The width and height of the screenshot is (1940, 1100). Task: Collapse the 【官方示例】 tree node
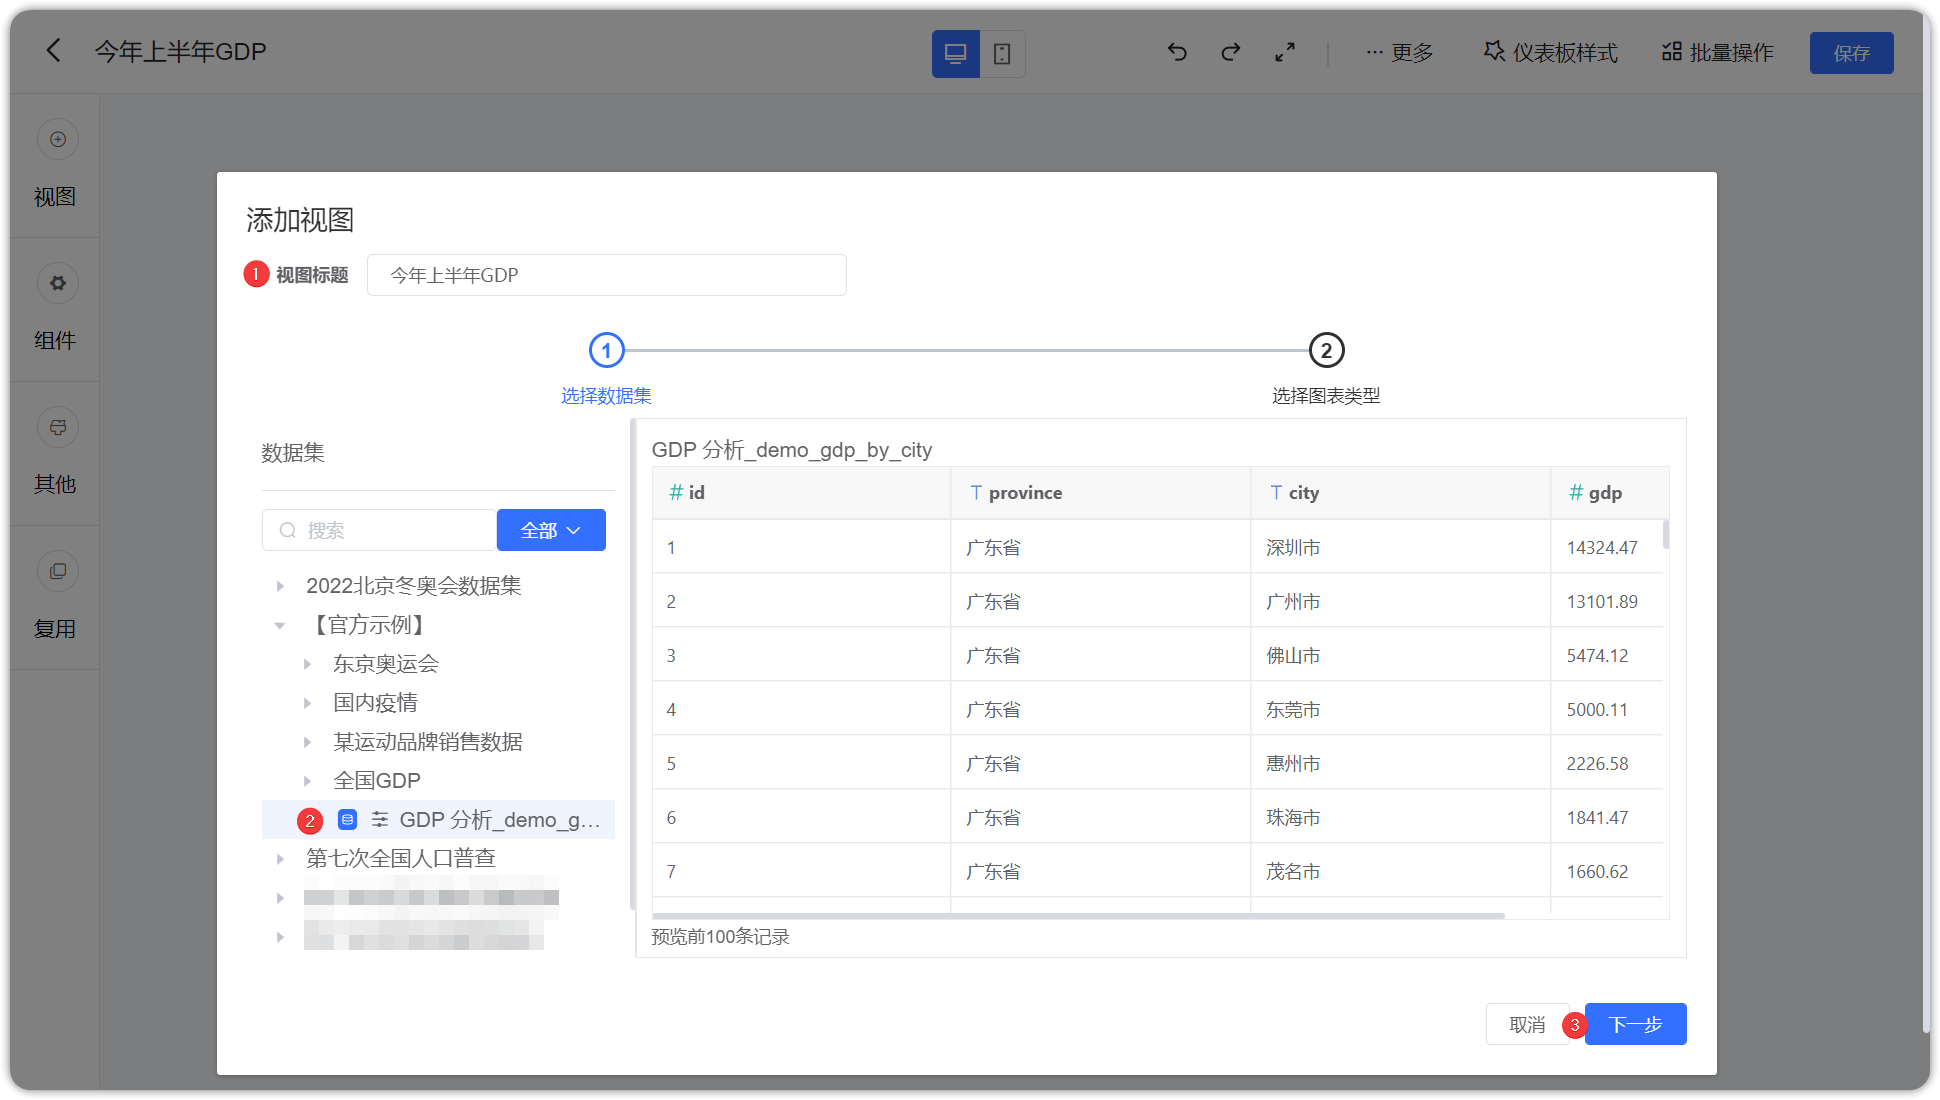(280, 625)
